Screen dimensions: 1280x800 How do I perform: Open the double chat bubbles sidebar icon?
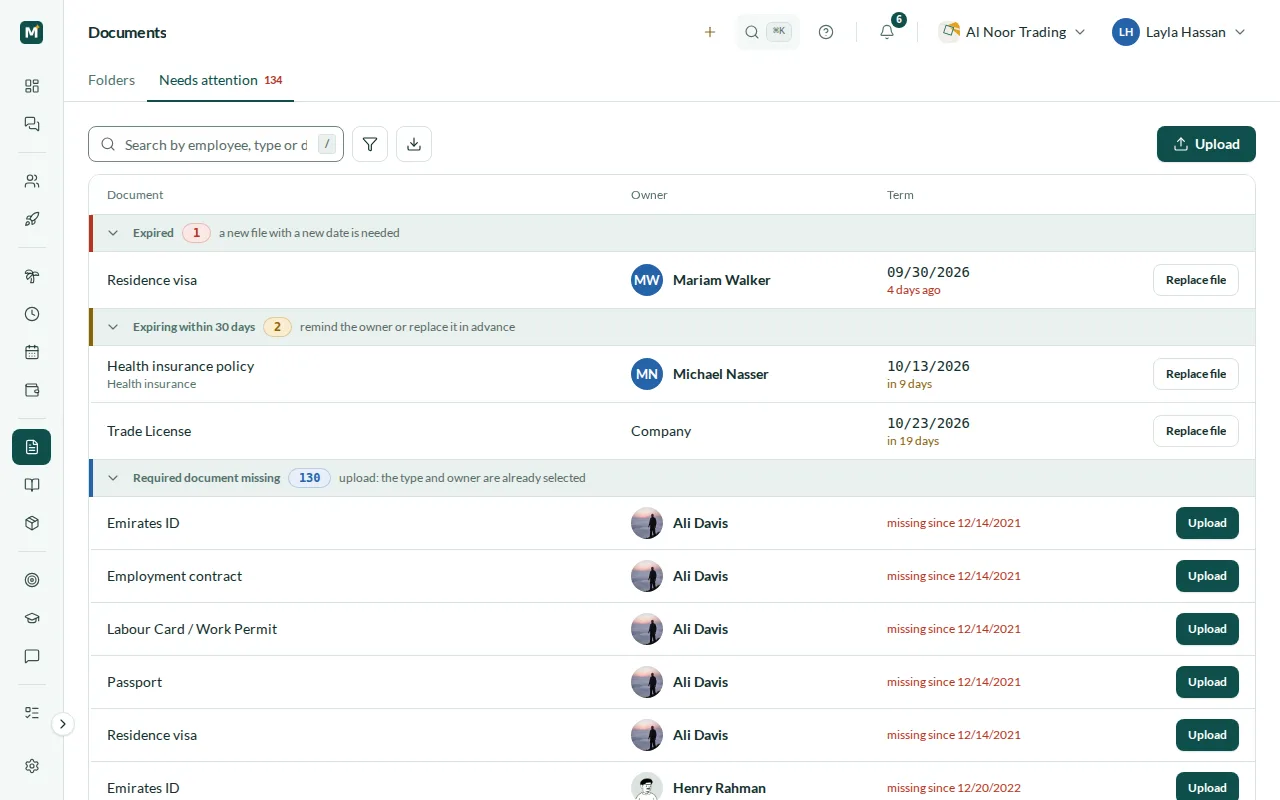(x=32, y=124)
